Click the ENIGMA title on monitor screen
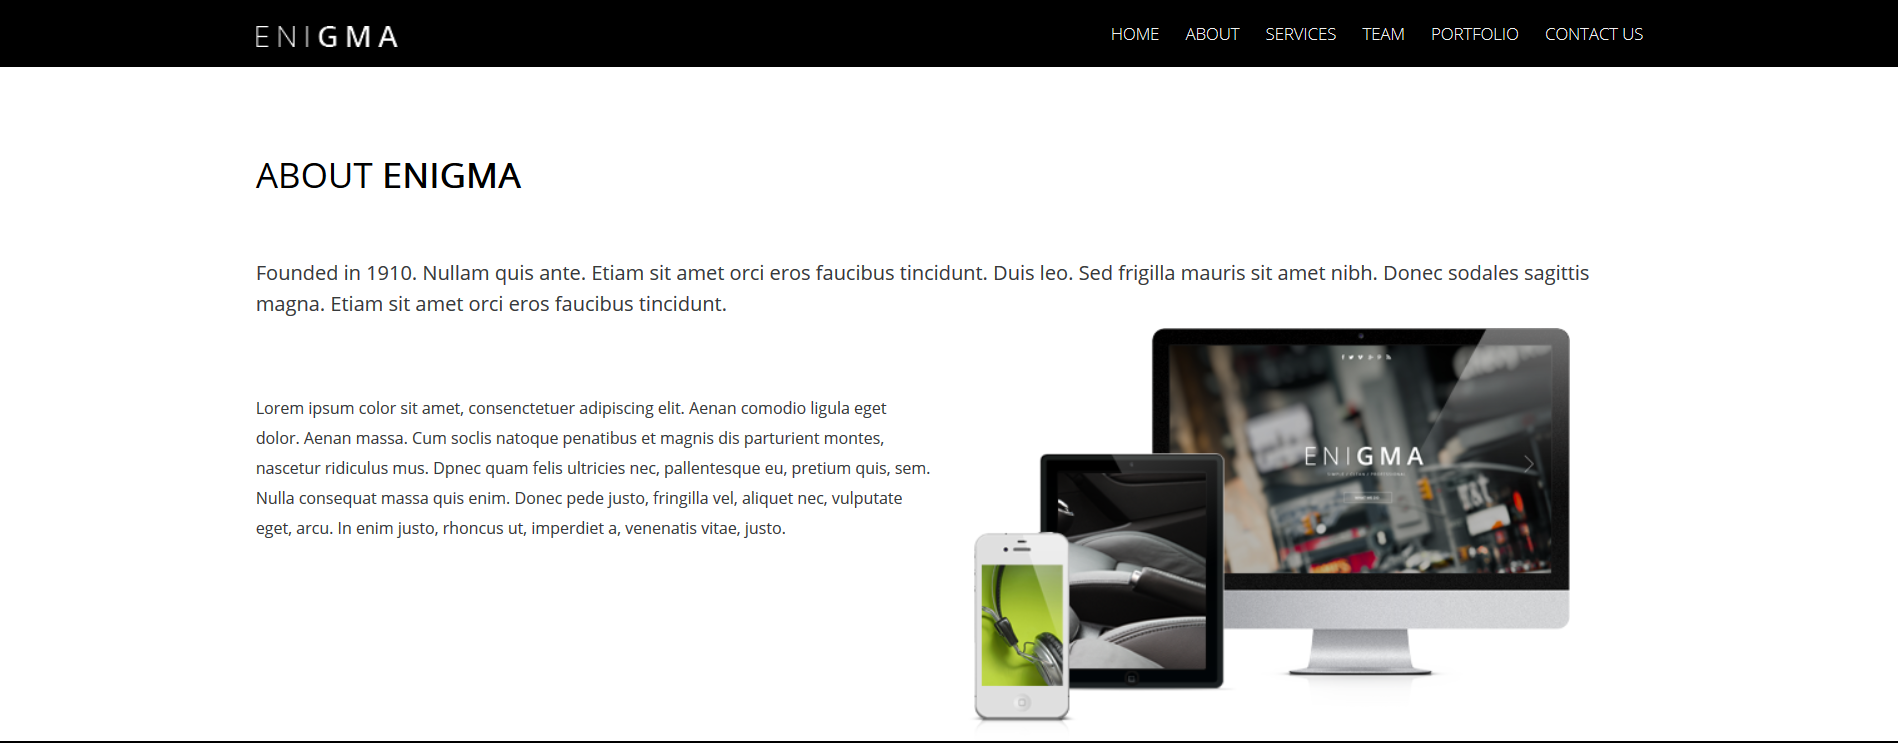The height and width of the screenshot is (743, 1898). point(1364,457)
